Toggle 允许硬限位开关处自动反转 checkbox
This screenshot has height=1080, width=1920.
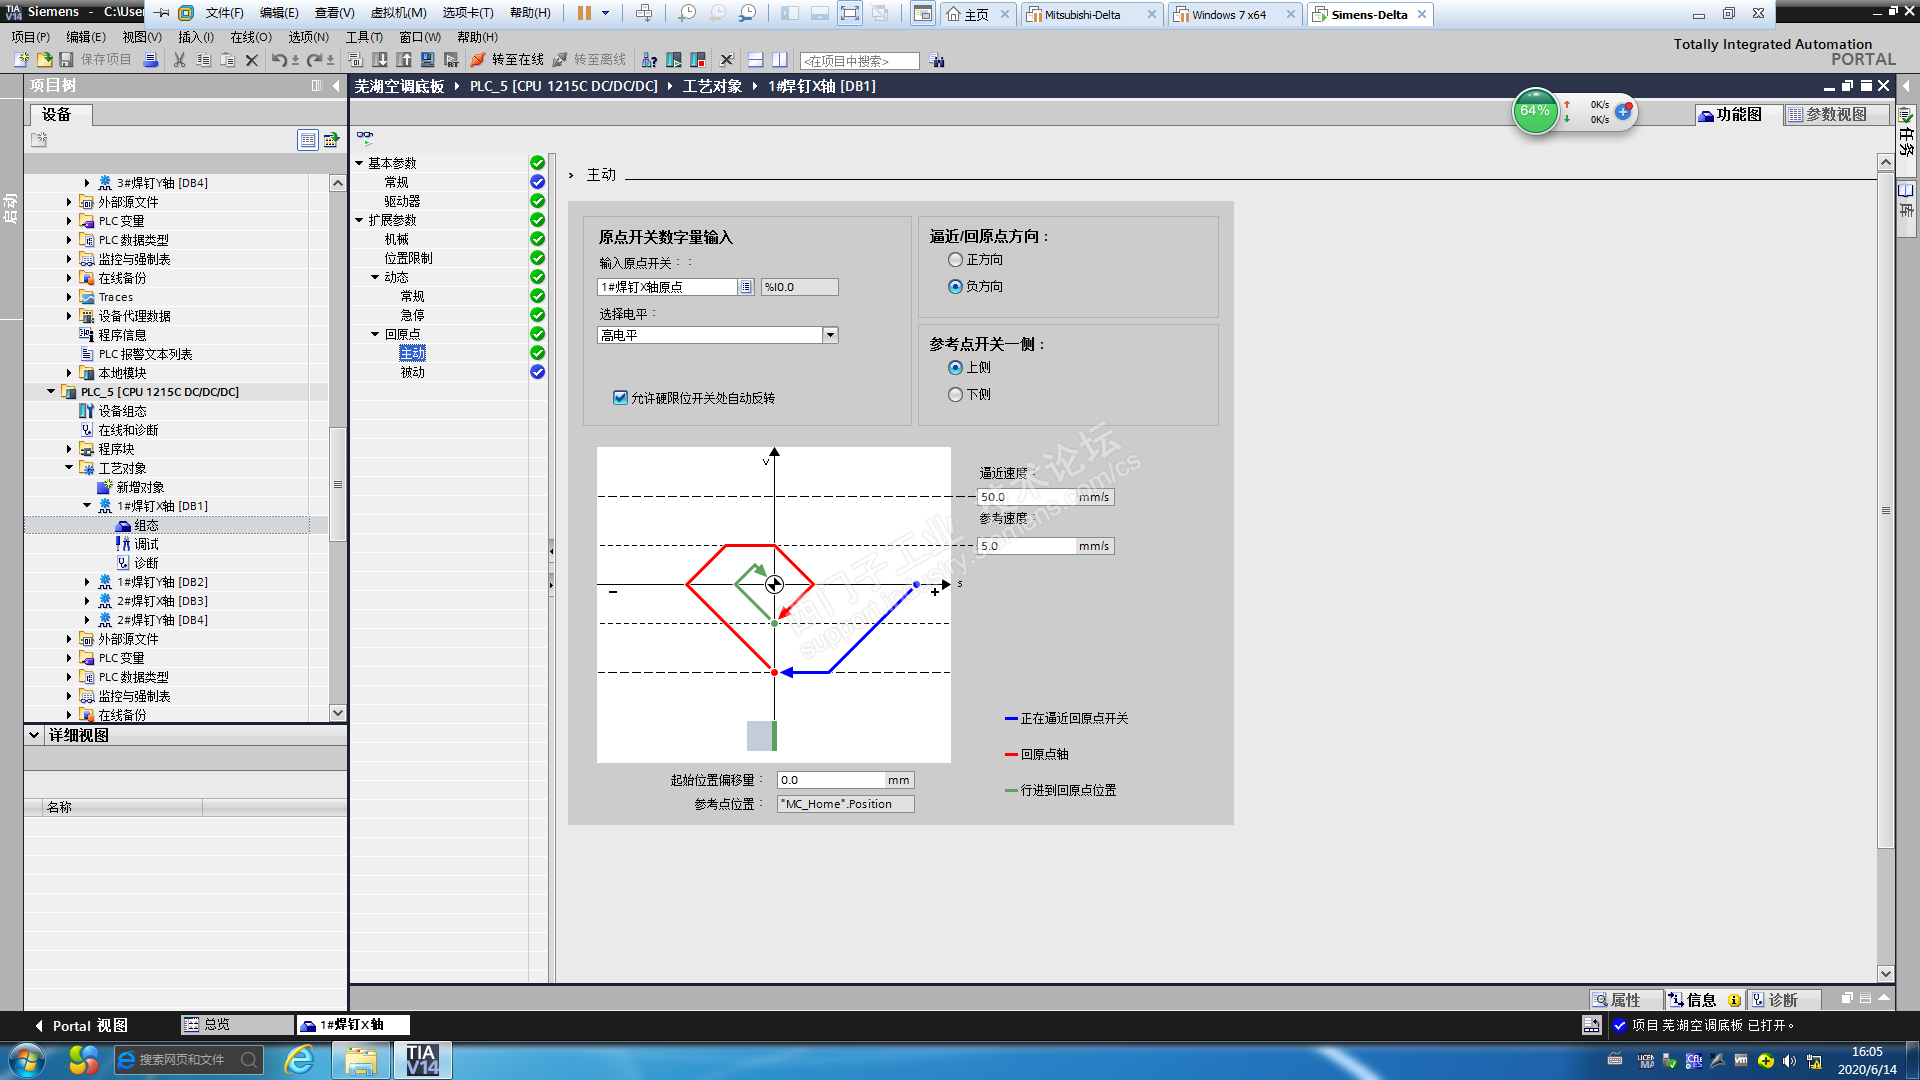[x=620, y=398]
